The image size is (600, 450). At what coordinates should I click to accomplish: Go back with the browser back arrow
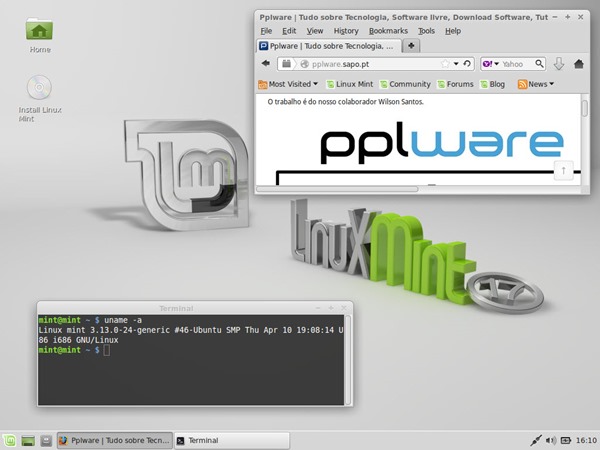[266, 64]
